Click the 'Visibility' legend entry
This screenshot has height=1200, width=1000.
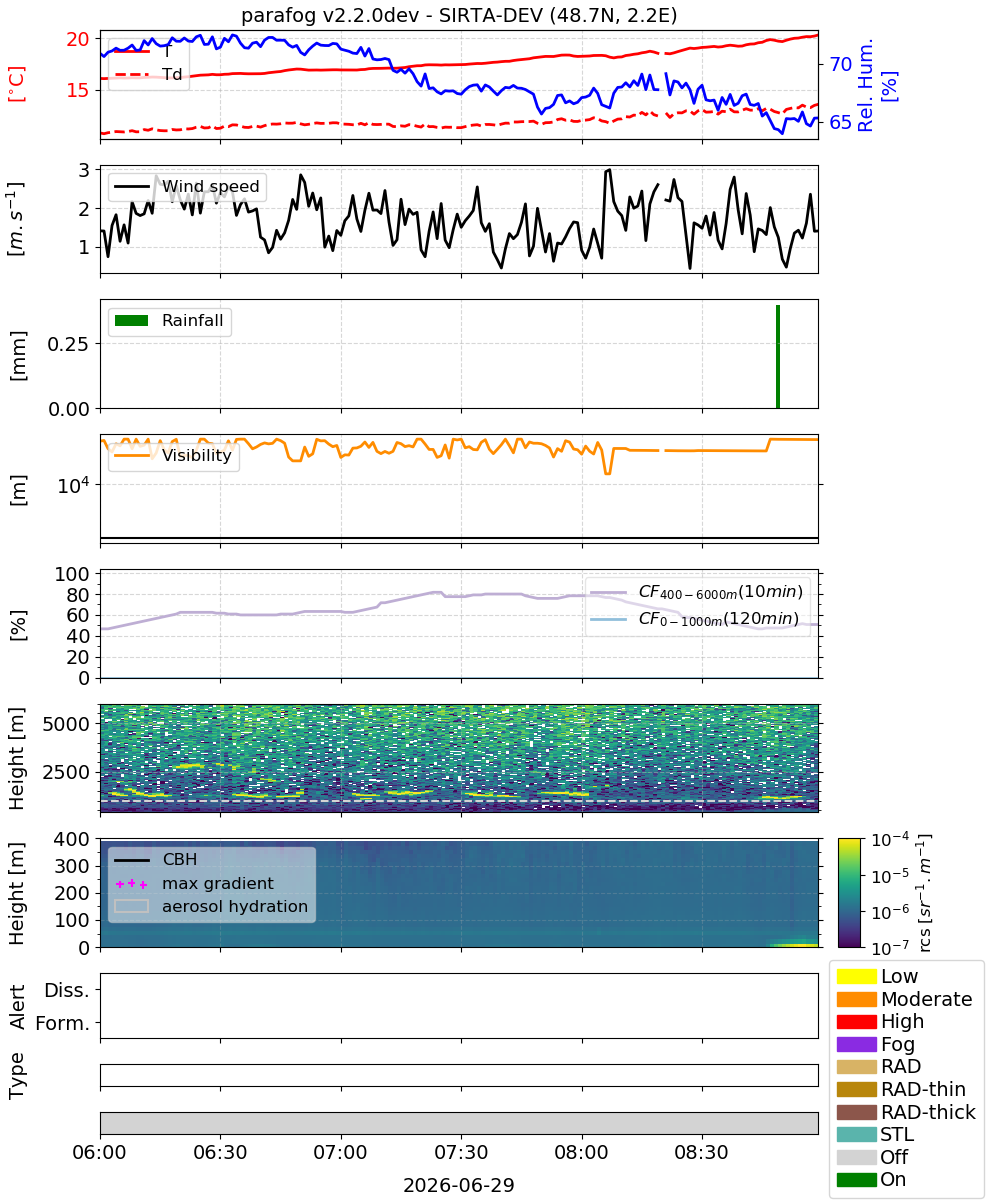(x=174, y=456)
